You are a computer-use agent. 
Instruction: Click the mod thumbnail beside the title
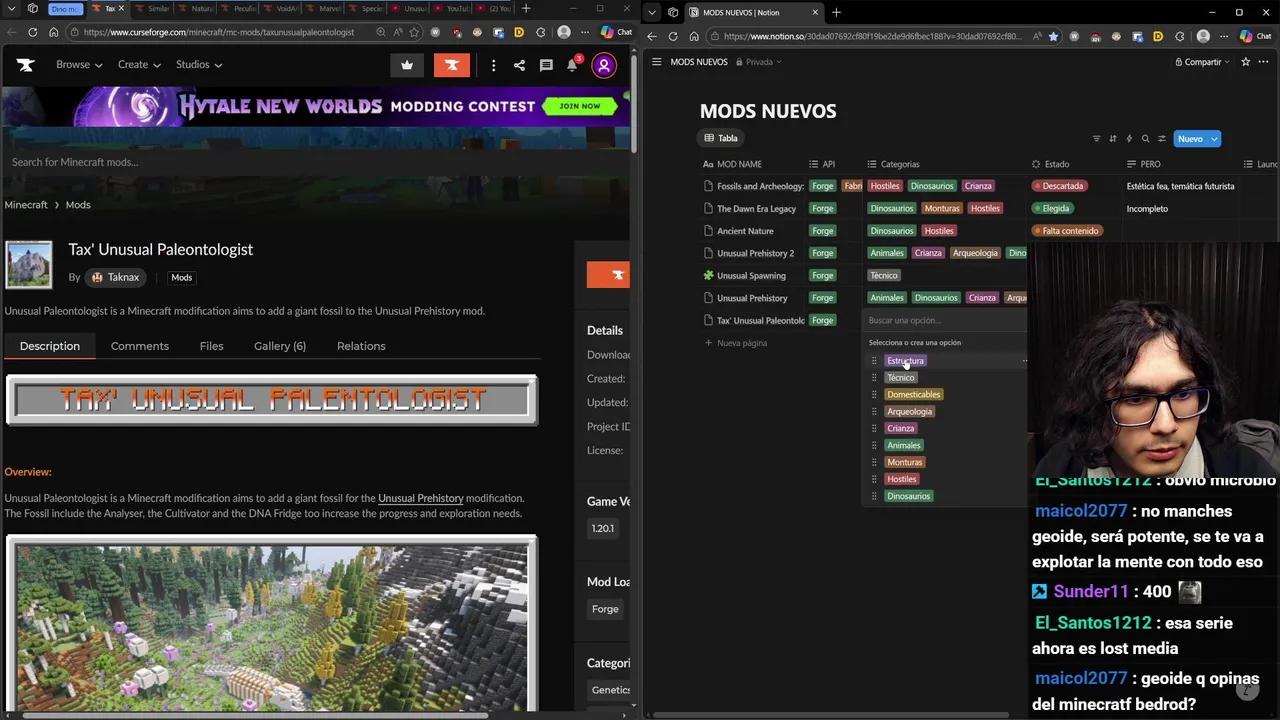click(29, 264)
